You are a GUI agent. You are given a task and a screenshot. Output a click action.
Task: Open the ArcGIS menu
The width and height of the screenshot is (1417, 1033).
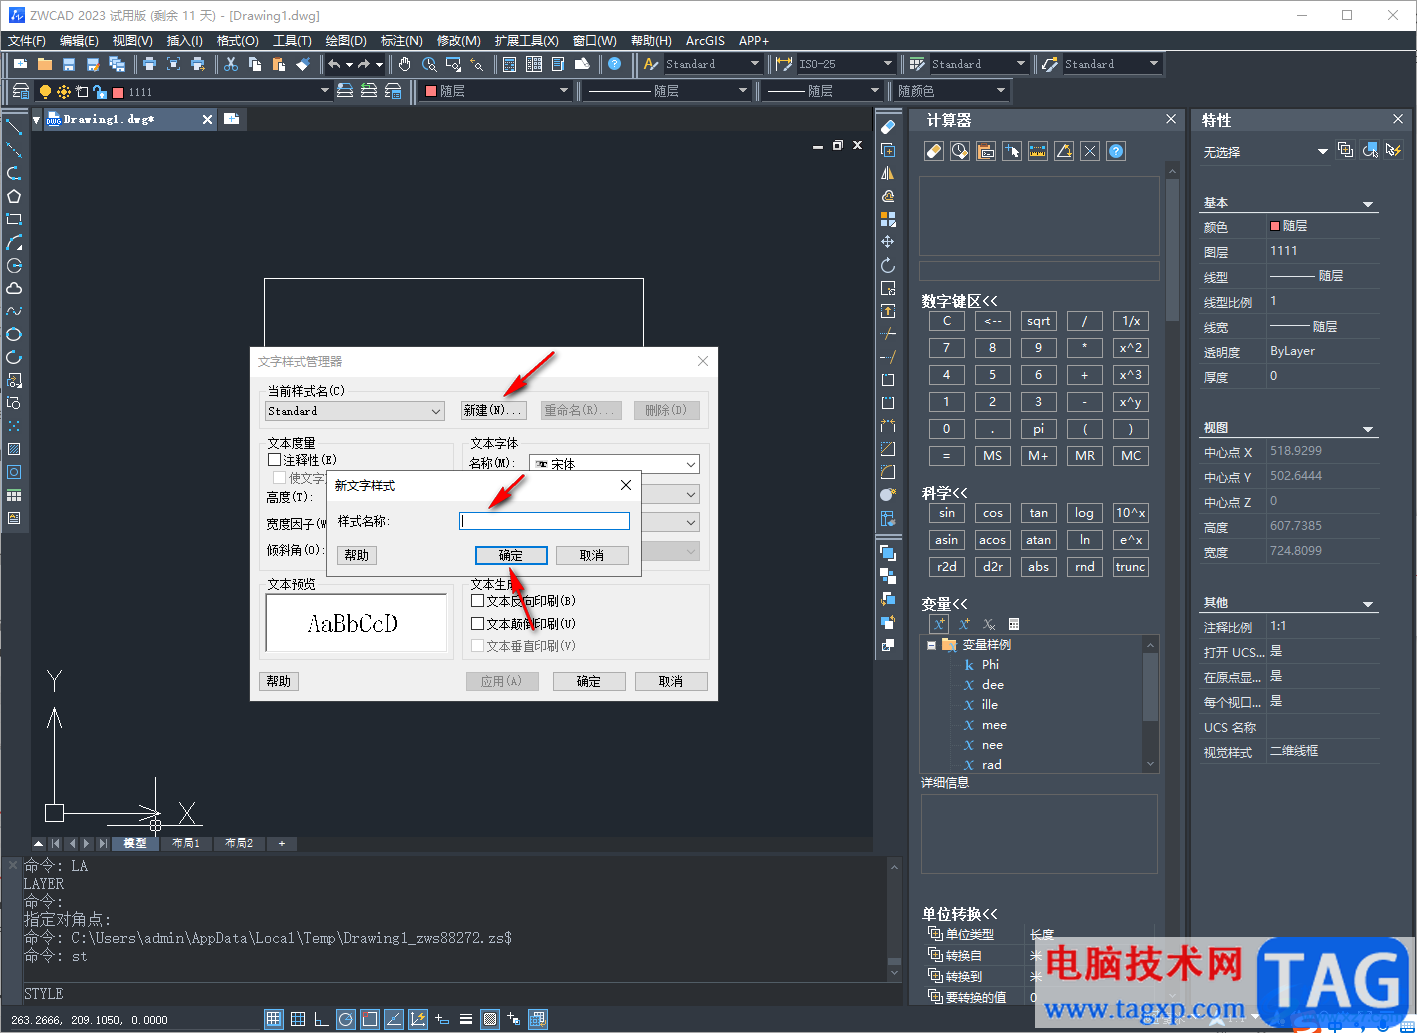(705, 40)
